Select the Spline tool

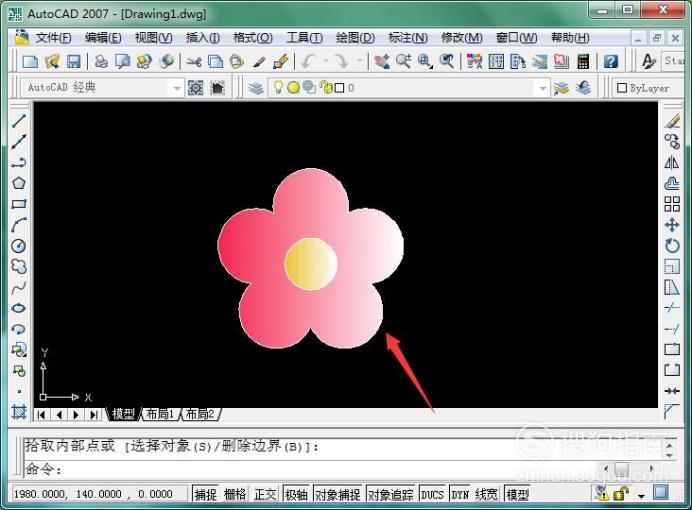(19, 288)
